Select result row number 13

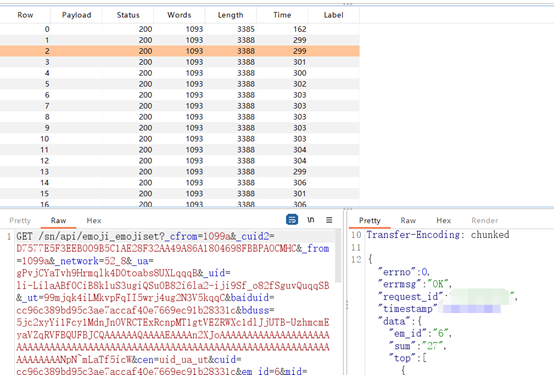(x=180, y=171)
